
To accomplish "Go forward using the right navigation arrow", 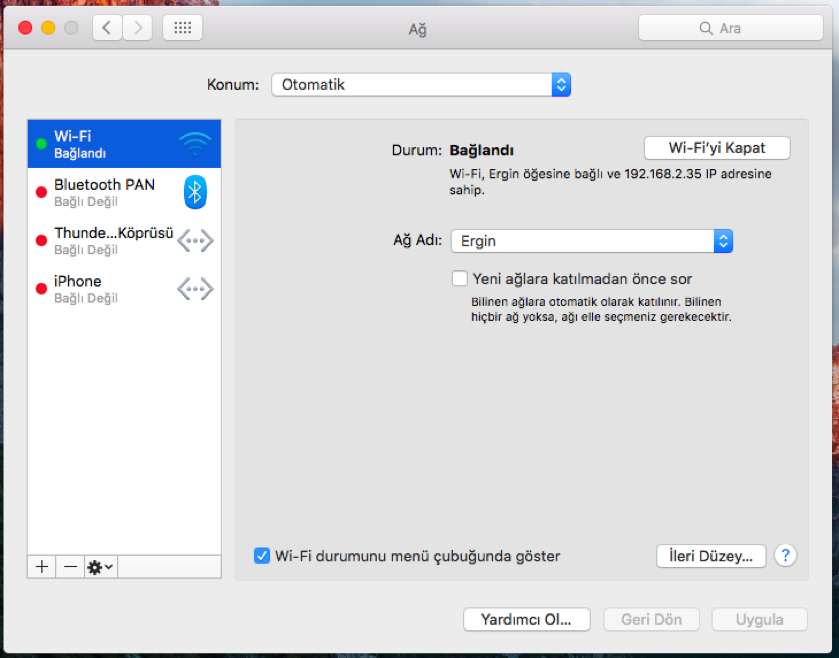I will tap(137, 27).
